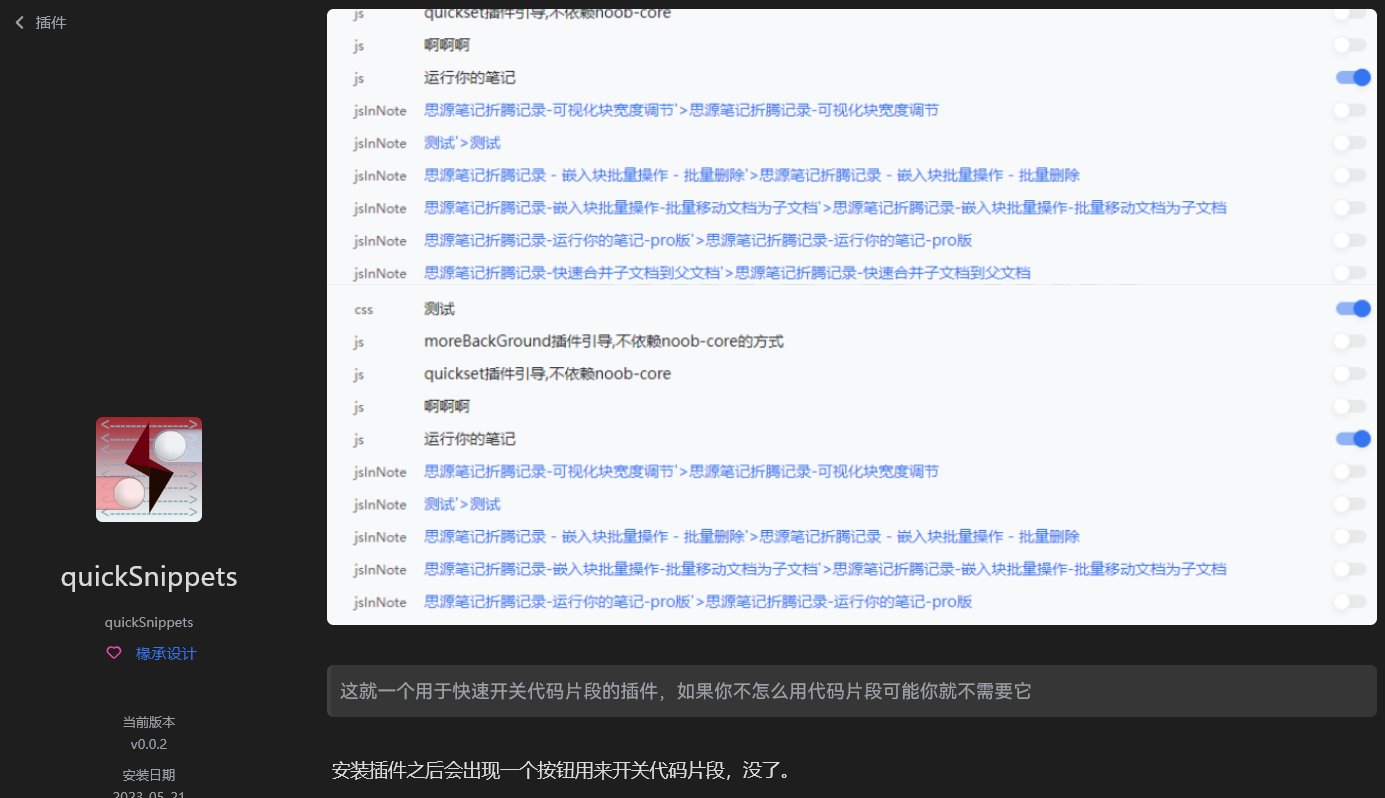Click the back arrow chevron icon
Image resolution: width=1385 pixels, height=798 pixels.
18,22
